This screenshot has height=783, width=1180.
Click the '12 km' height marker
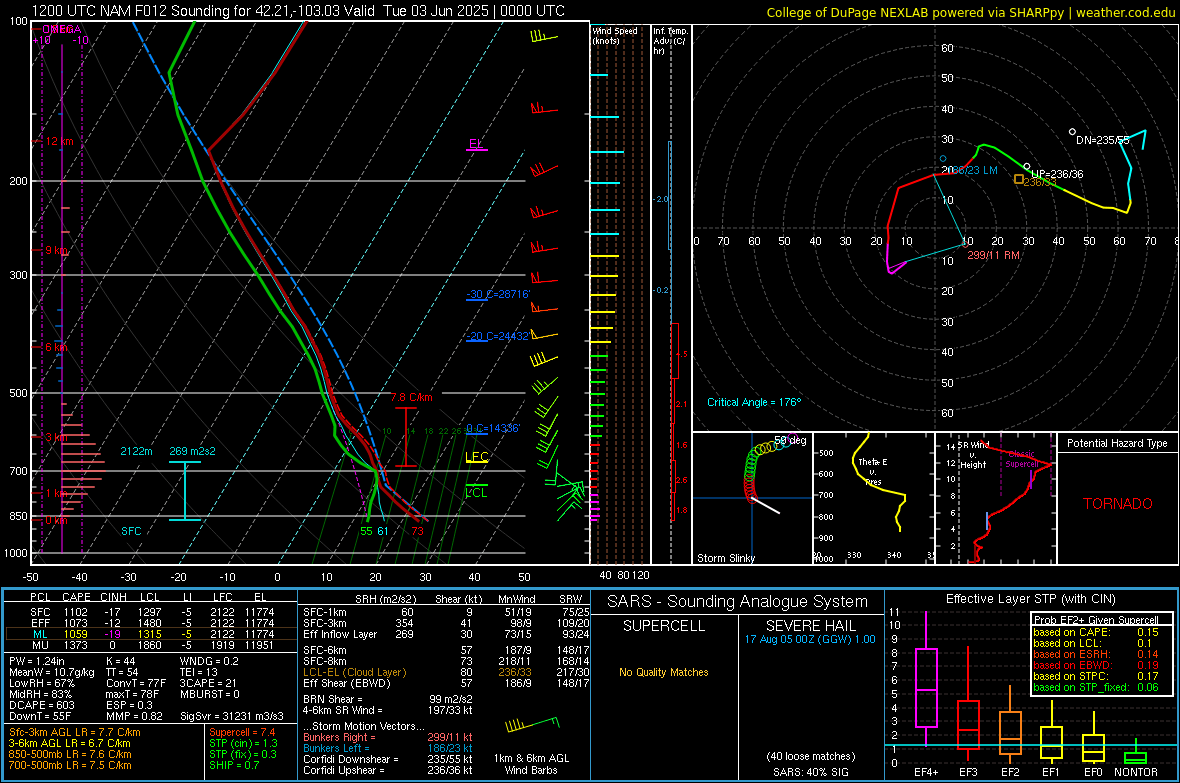(59, 142)
